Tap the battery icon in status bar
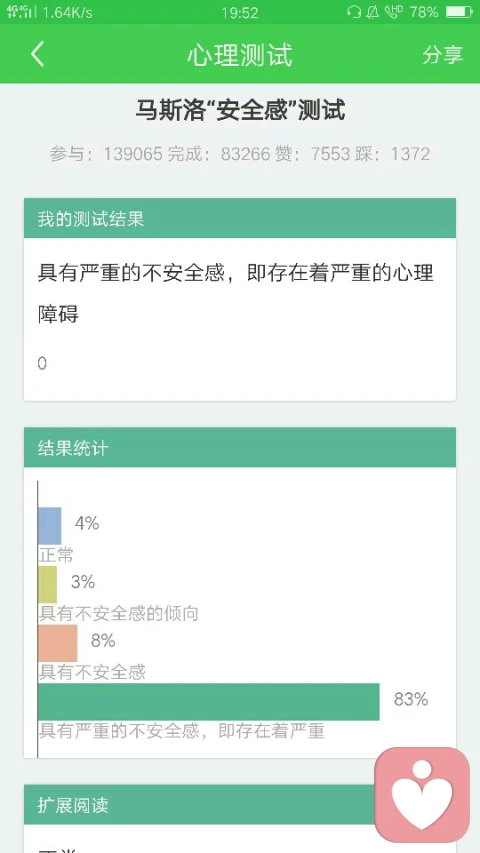The width and height of the screenshot is (480, 853). (459, 12)
